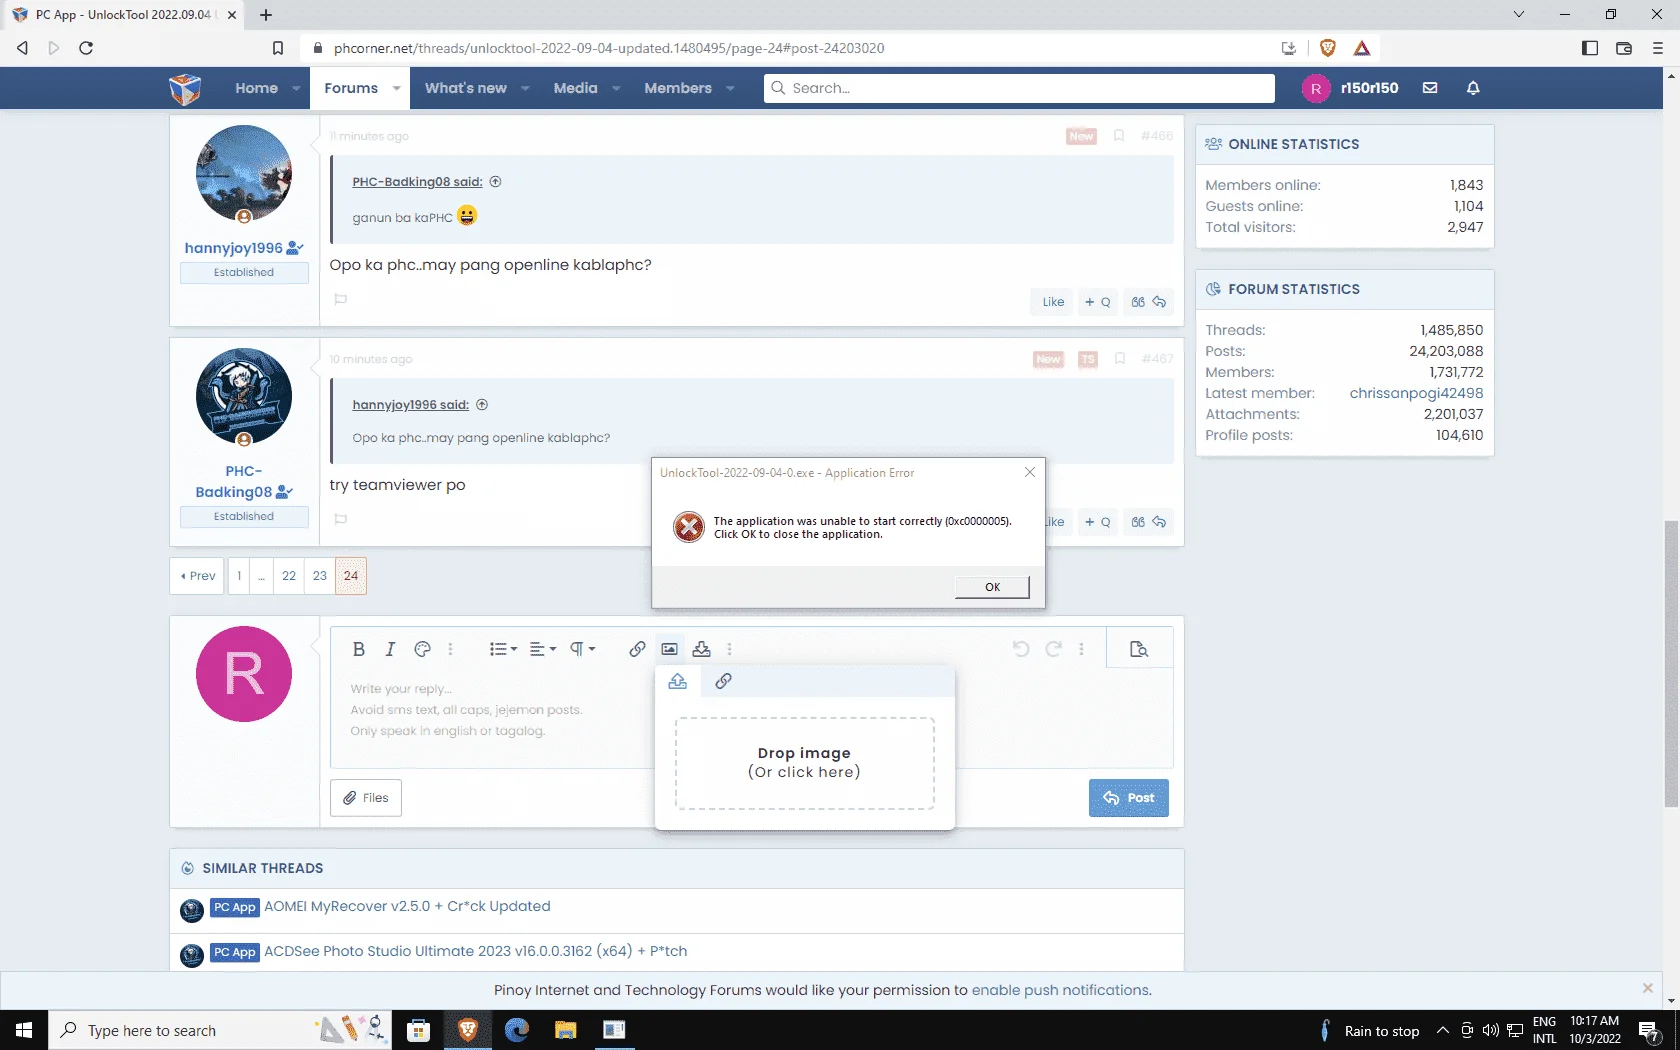The width and height of the screenshot is (1680, 1050).
Task: Open latest member chrissanpogi42498
Action: 1416,393
